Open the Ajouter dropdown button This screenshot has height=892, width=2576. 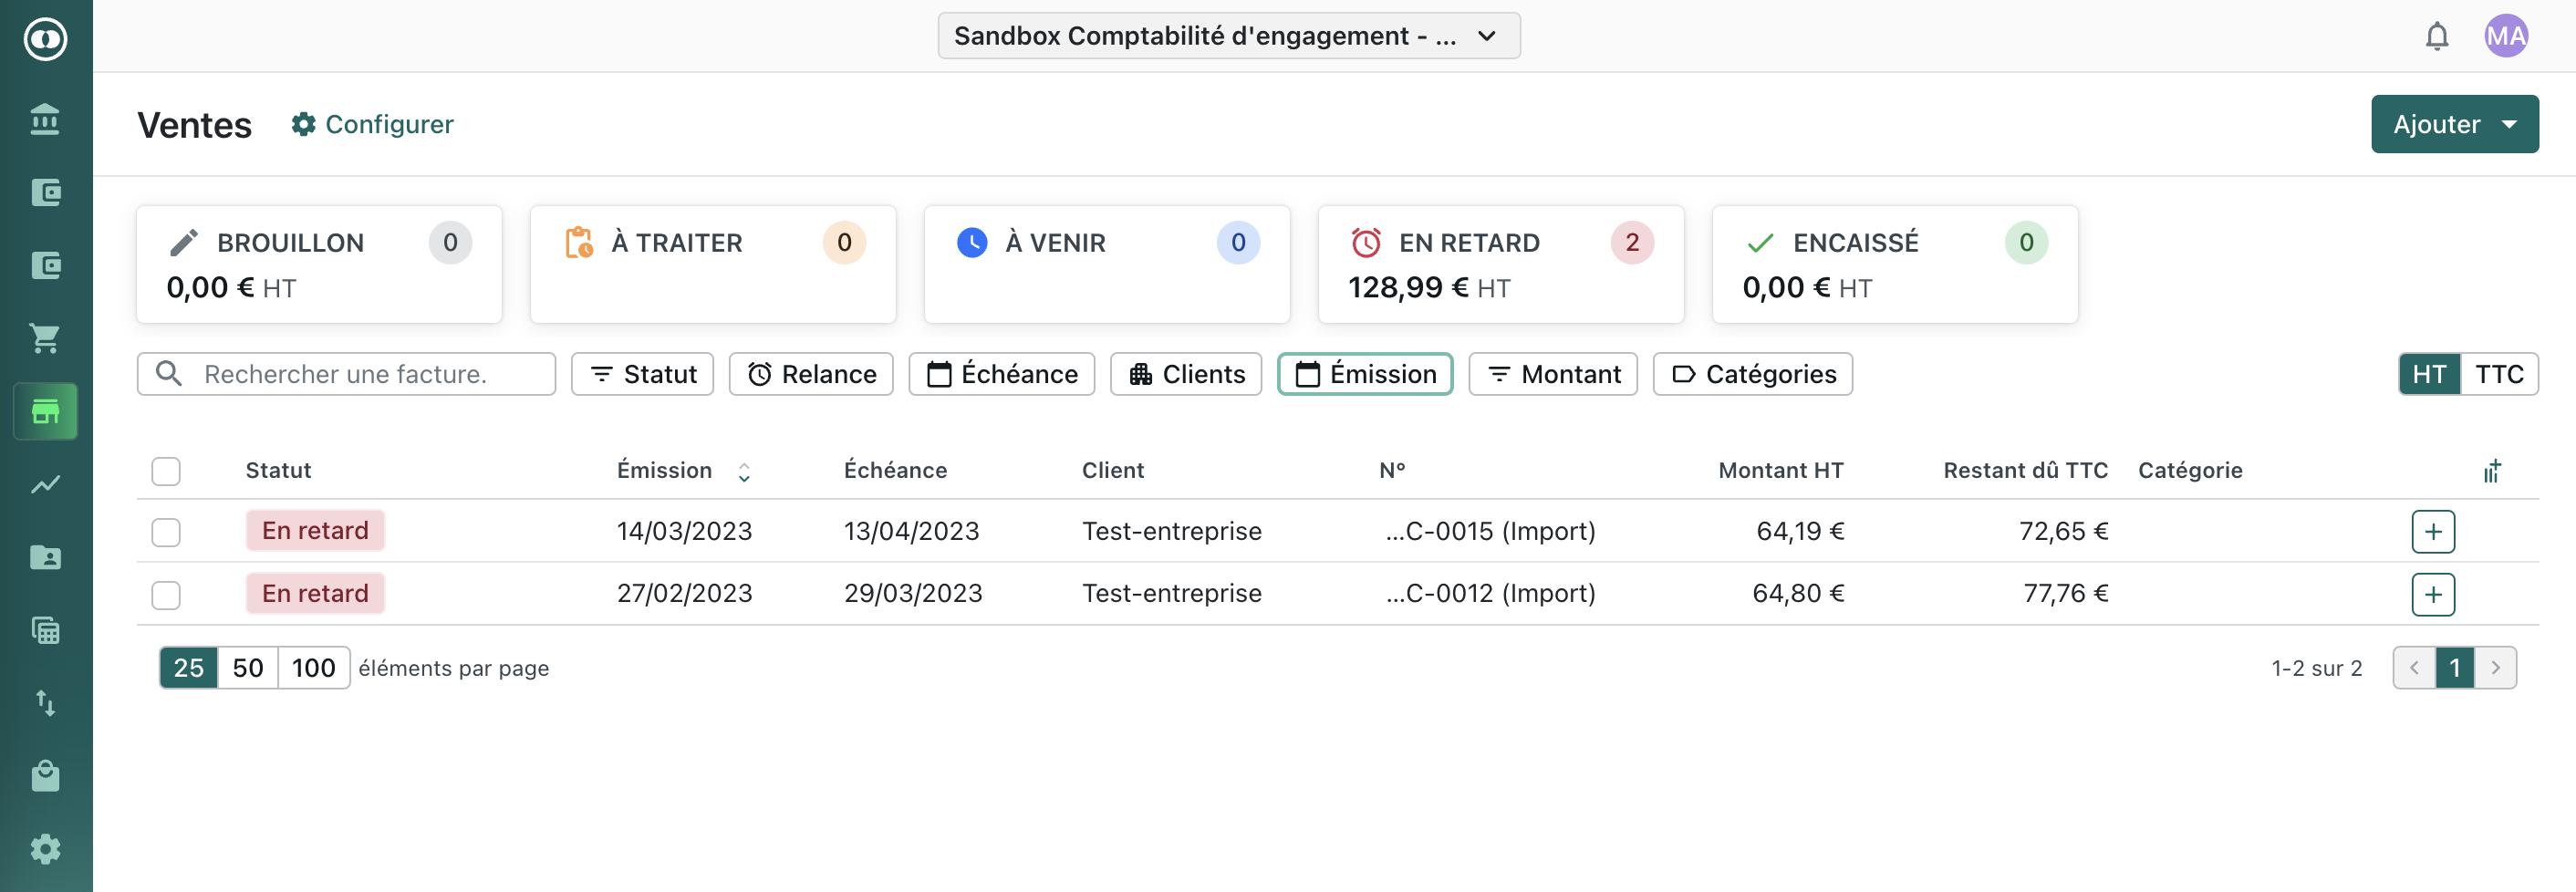[x=2454, y=124]
